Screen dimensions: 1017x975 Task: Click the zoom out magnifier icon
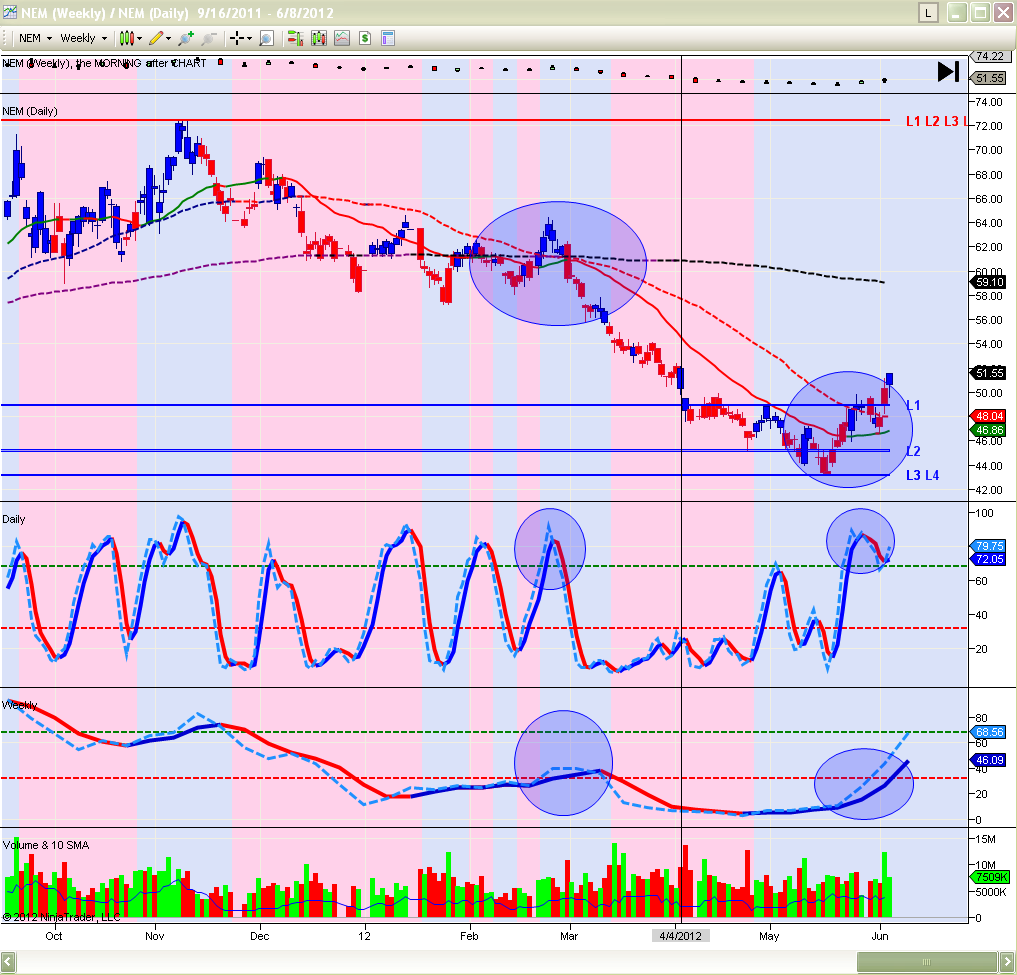208,38
